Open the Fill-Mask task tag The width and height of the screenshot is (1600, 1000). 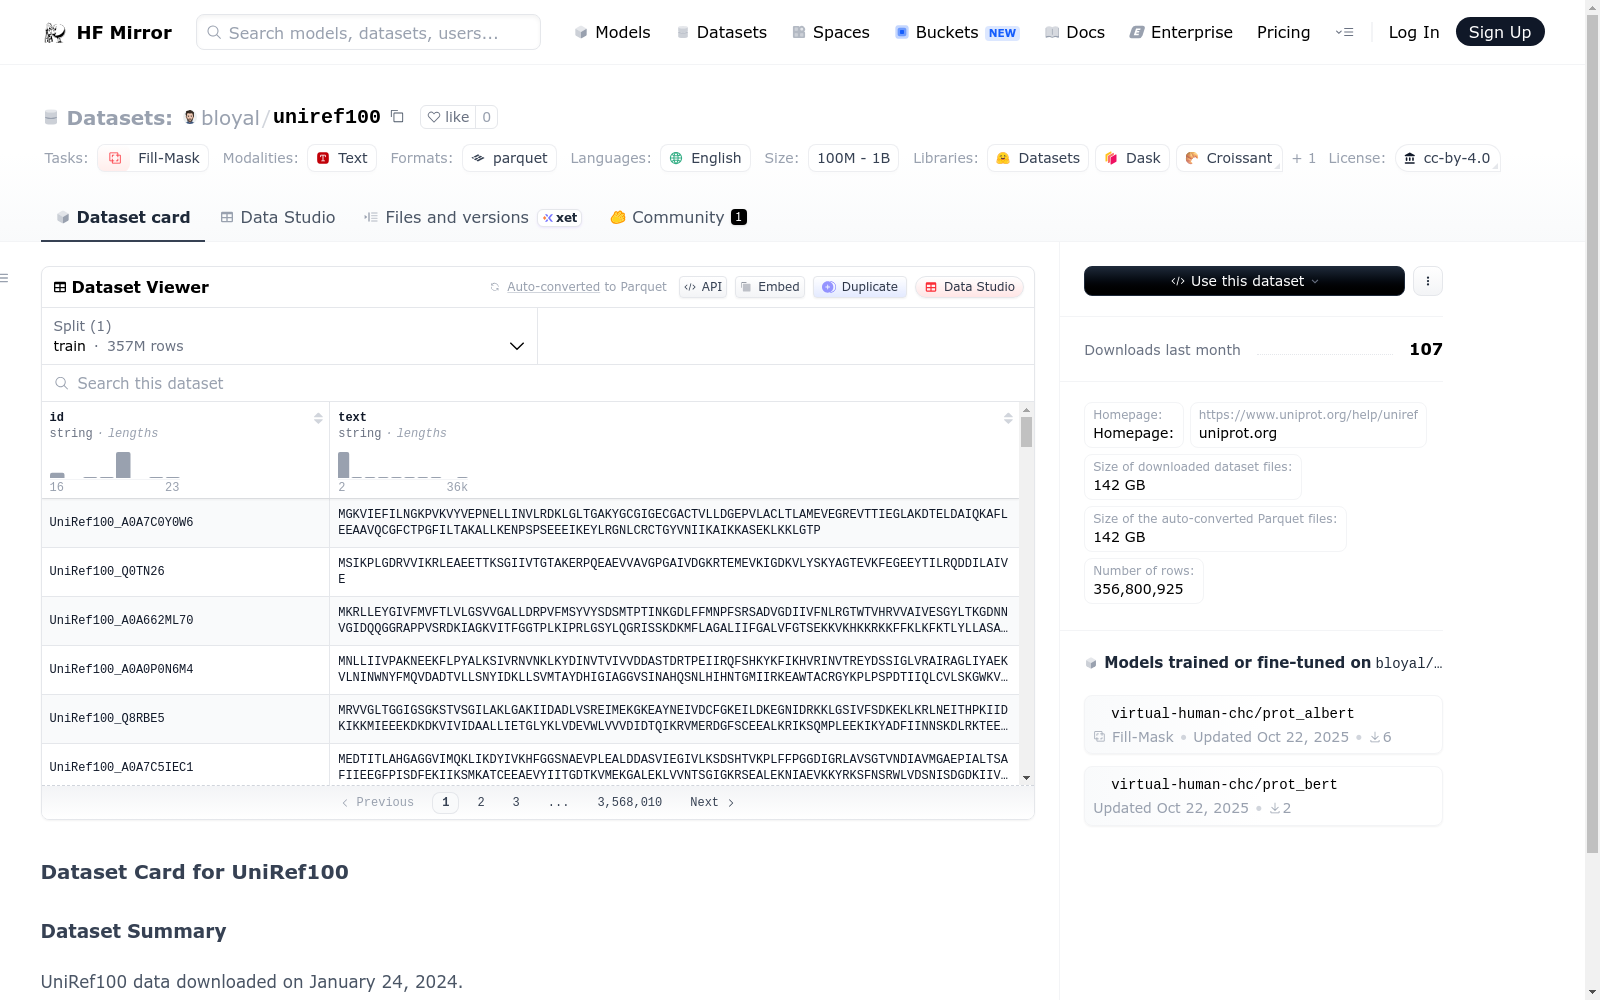coord(153,158)
